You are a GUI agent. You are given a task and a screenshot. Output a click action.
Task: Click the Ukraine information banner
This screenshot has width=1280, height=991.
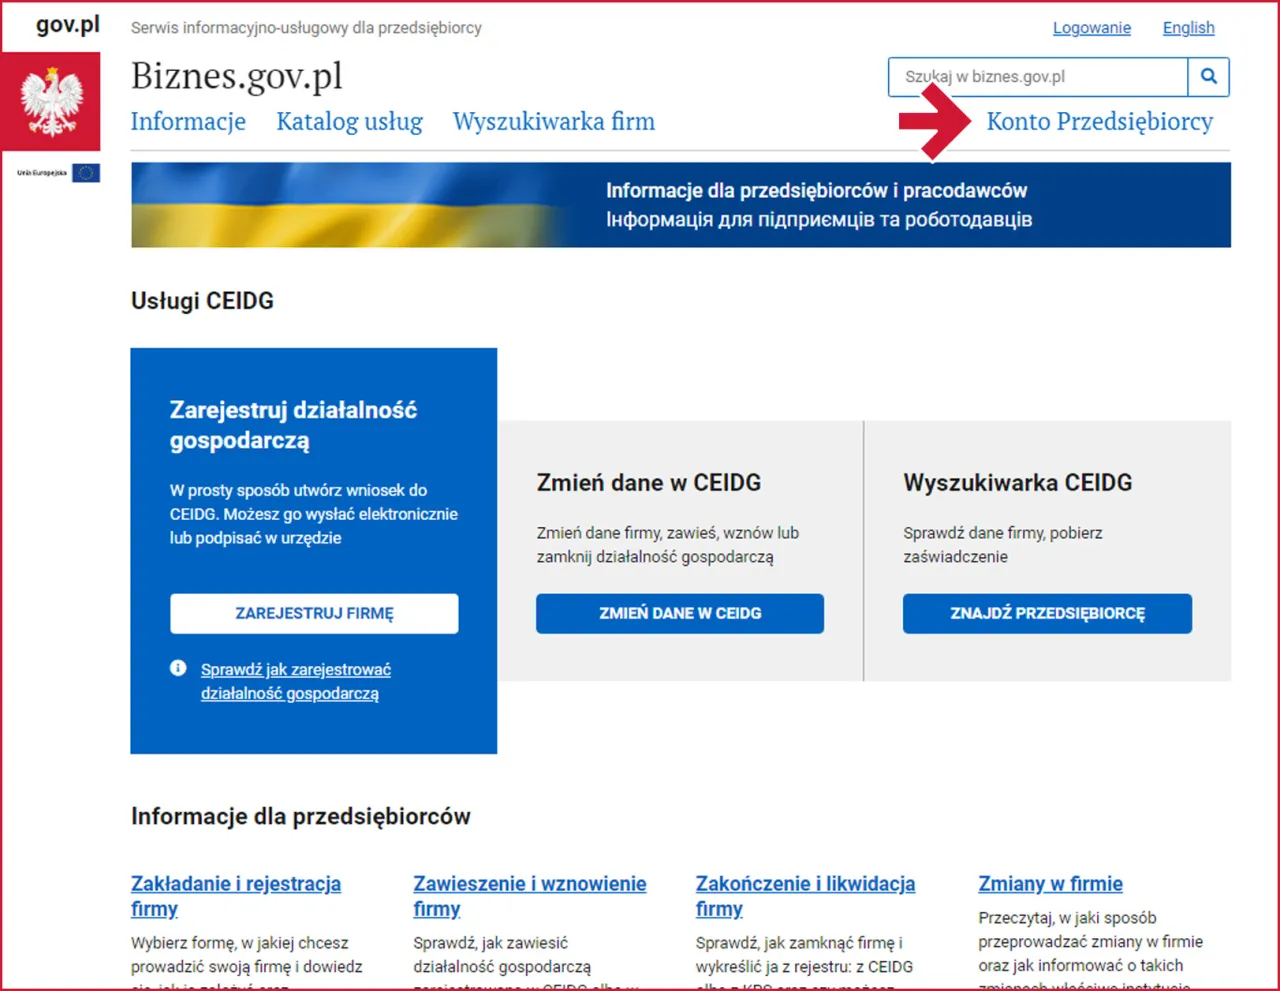click(681, 204)
